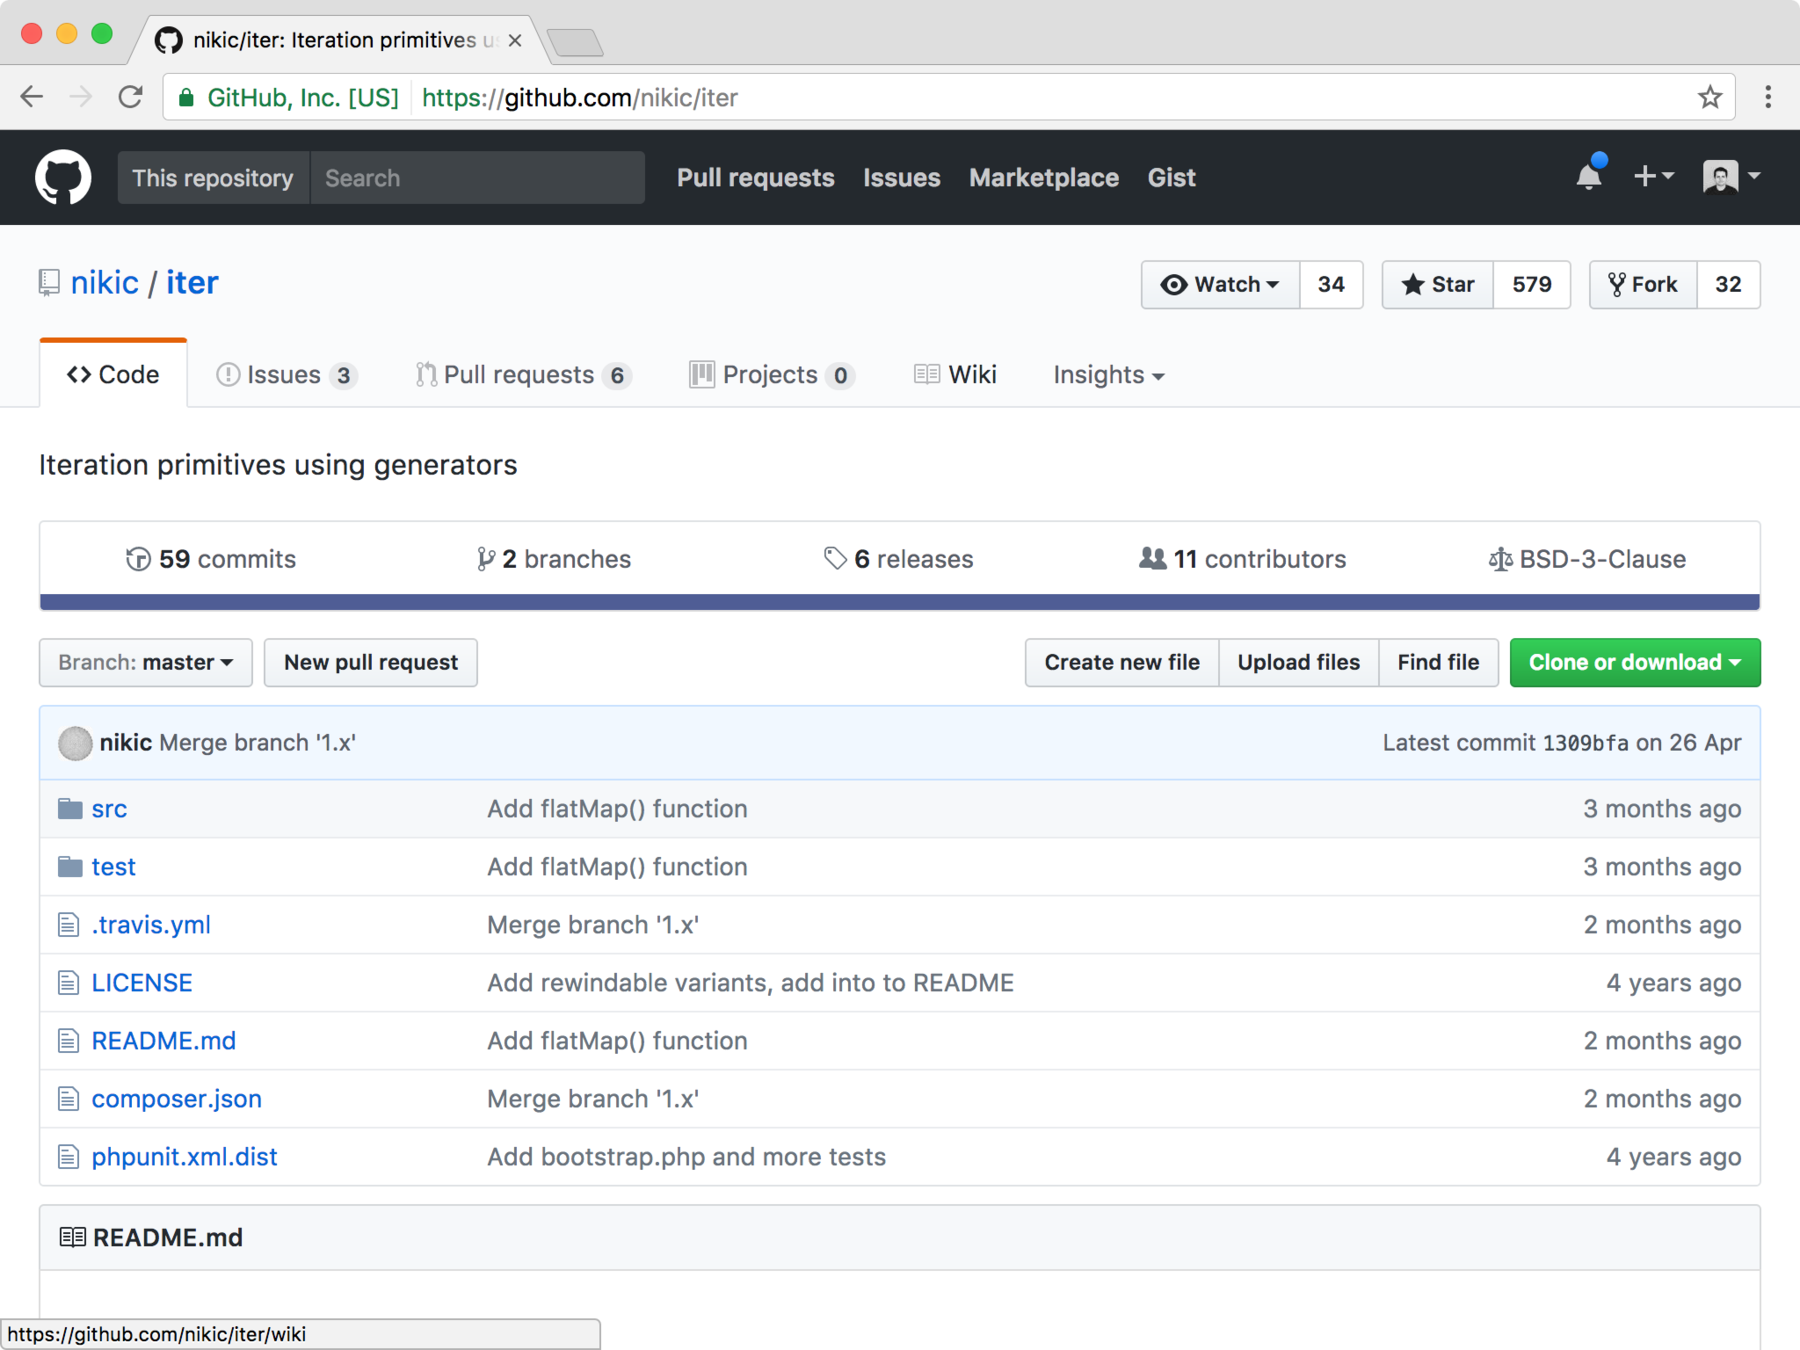Click Create new file
1800x1350 pixels.
1122,663
